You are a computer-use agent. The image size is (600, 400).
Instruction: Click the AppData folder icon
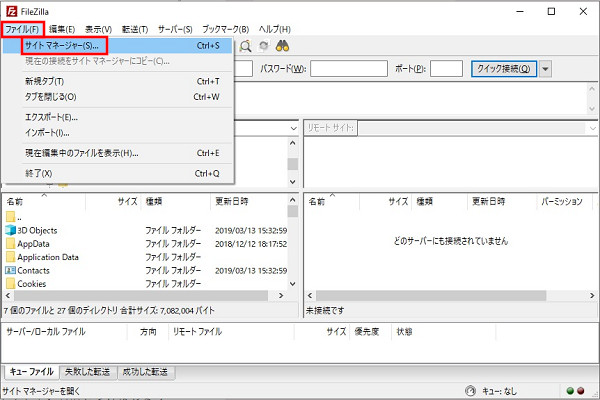click(x=11, y=243)
